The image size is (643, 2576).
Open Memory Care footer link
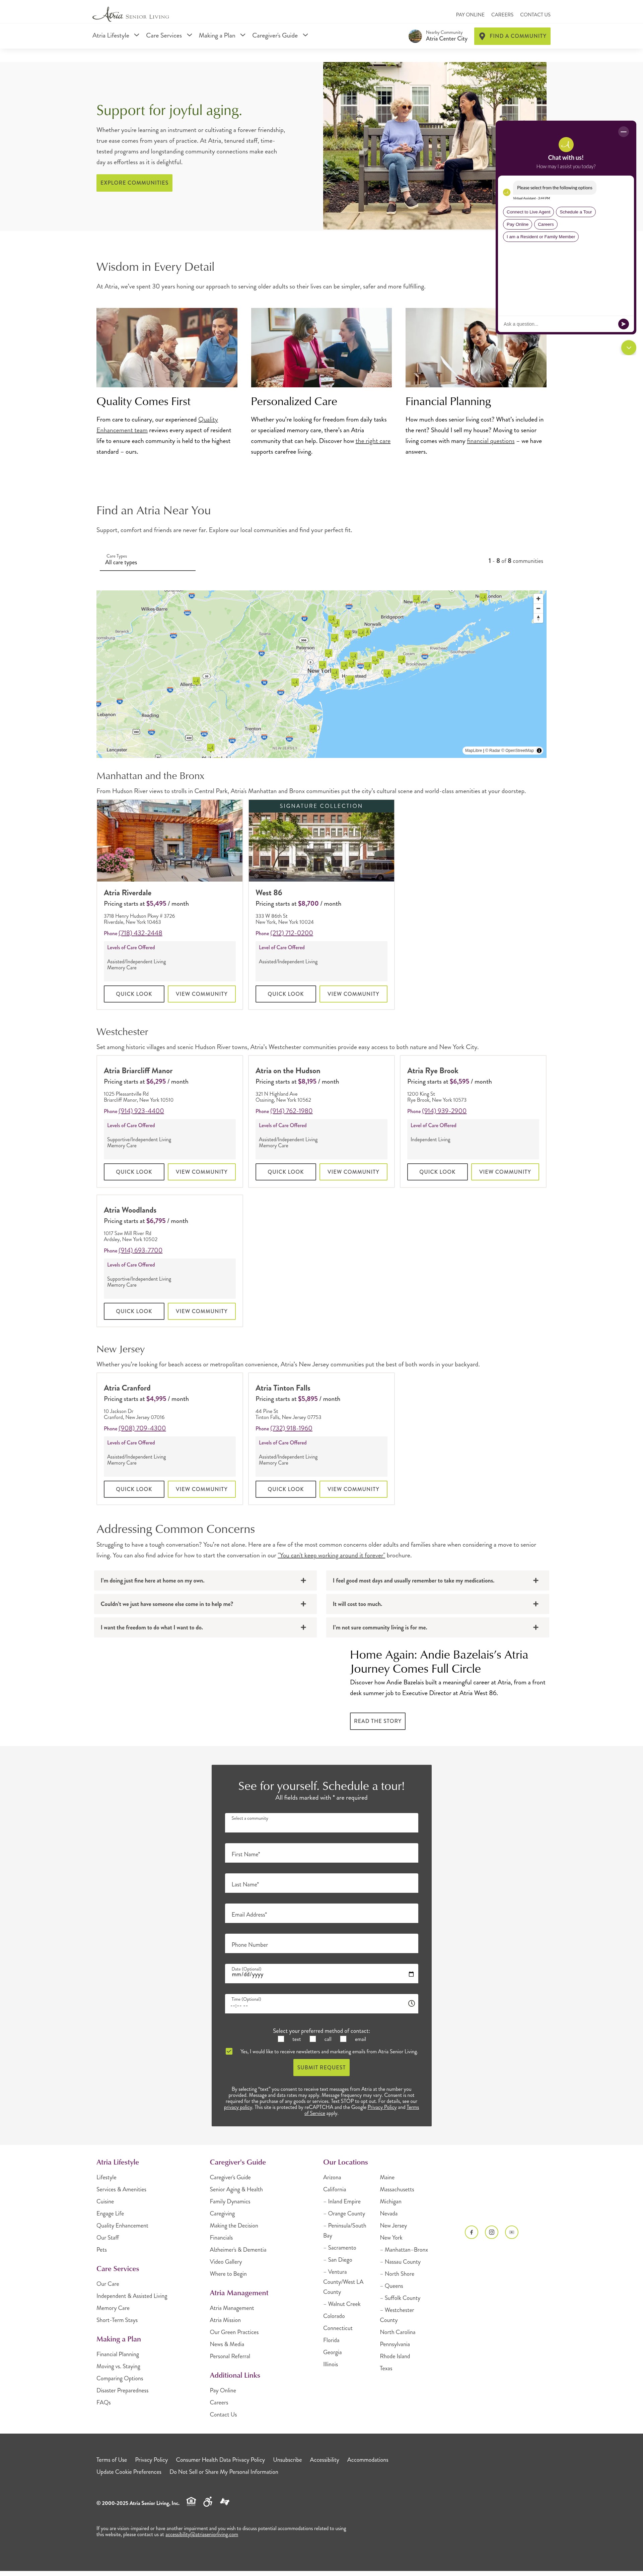click(x=113, y=2308)
